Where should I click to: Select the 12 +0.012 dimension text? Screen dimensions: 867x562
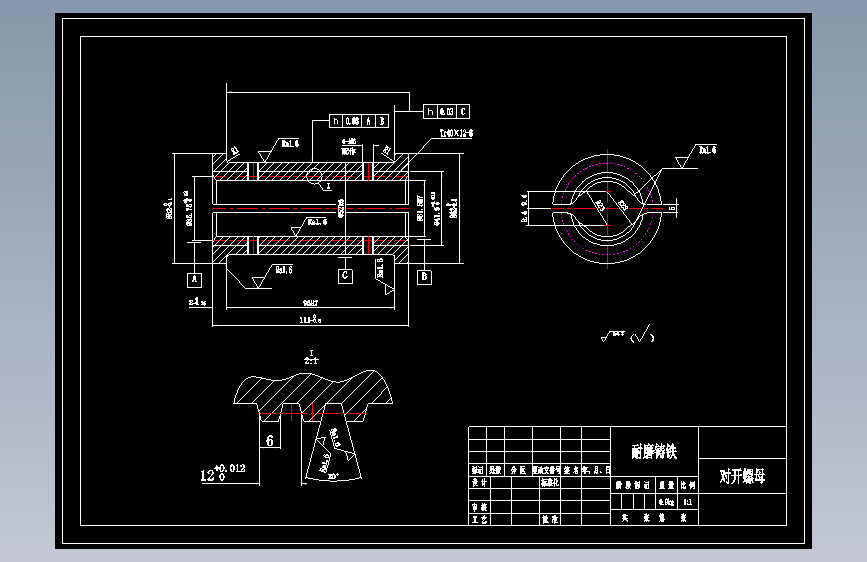click(222, 472)
